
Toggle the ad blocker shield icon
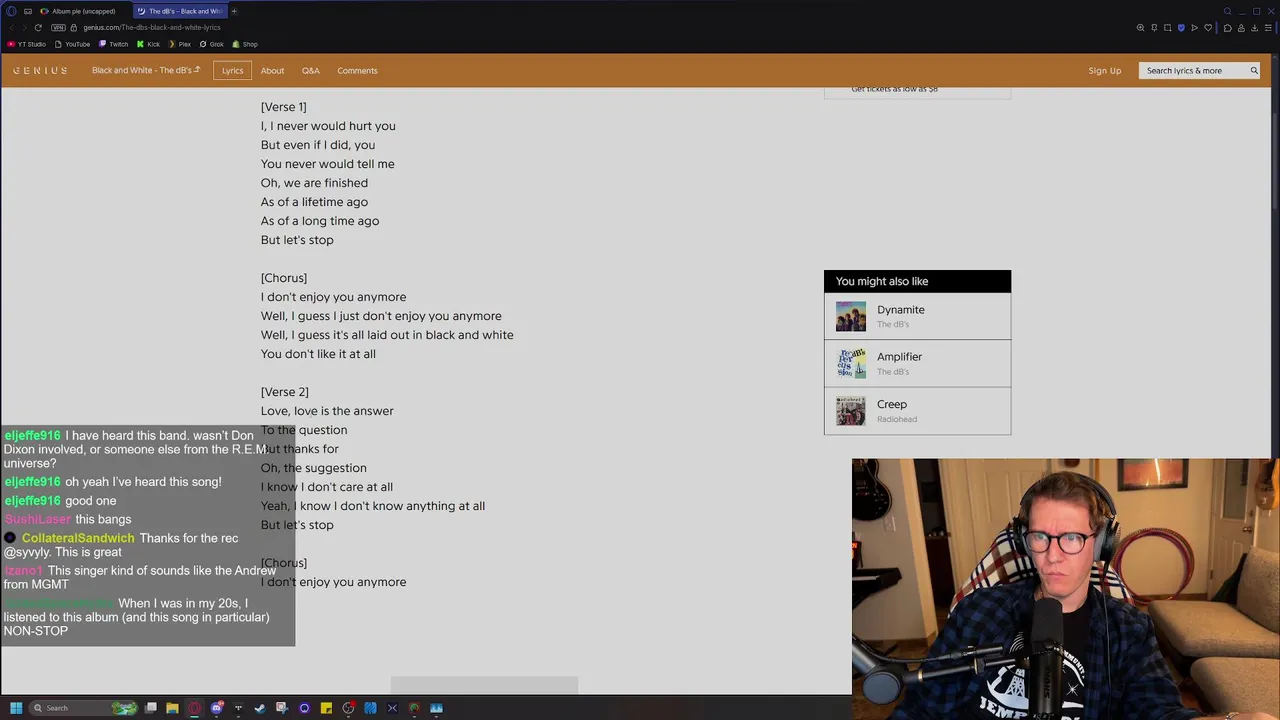(1181, 27)
